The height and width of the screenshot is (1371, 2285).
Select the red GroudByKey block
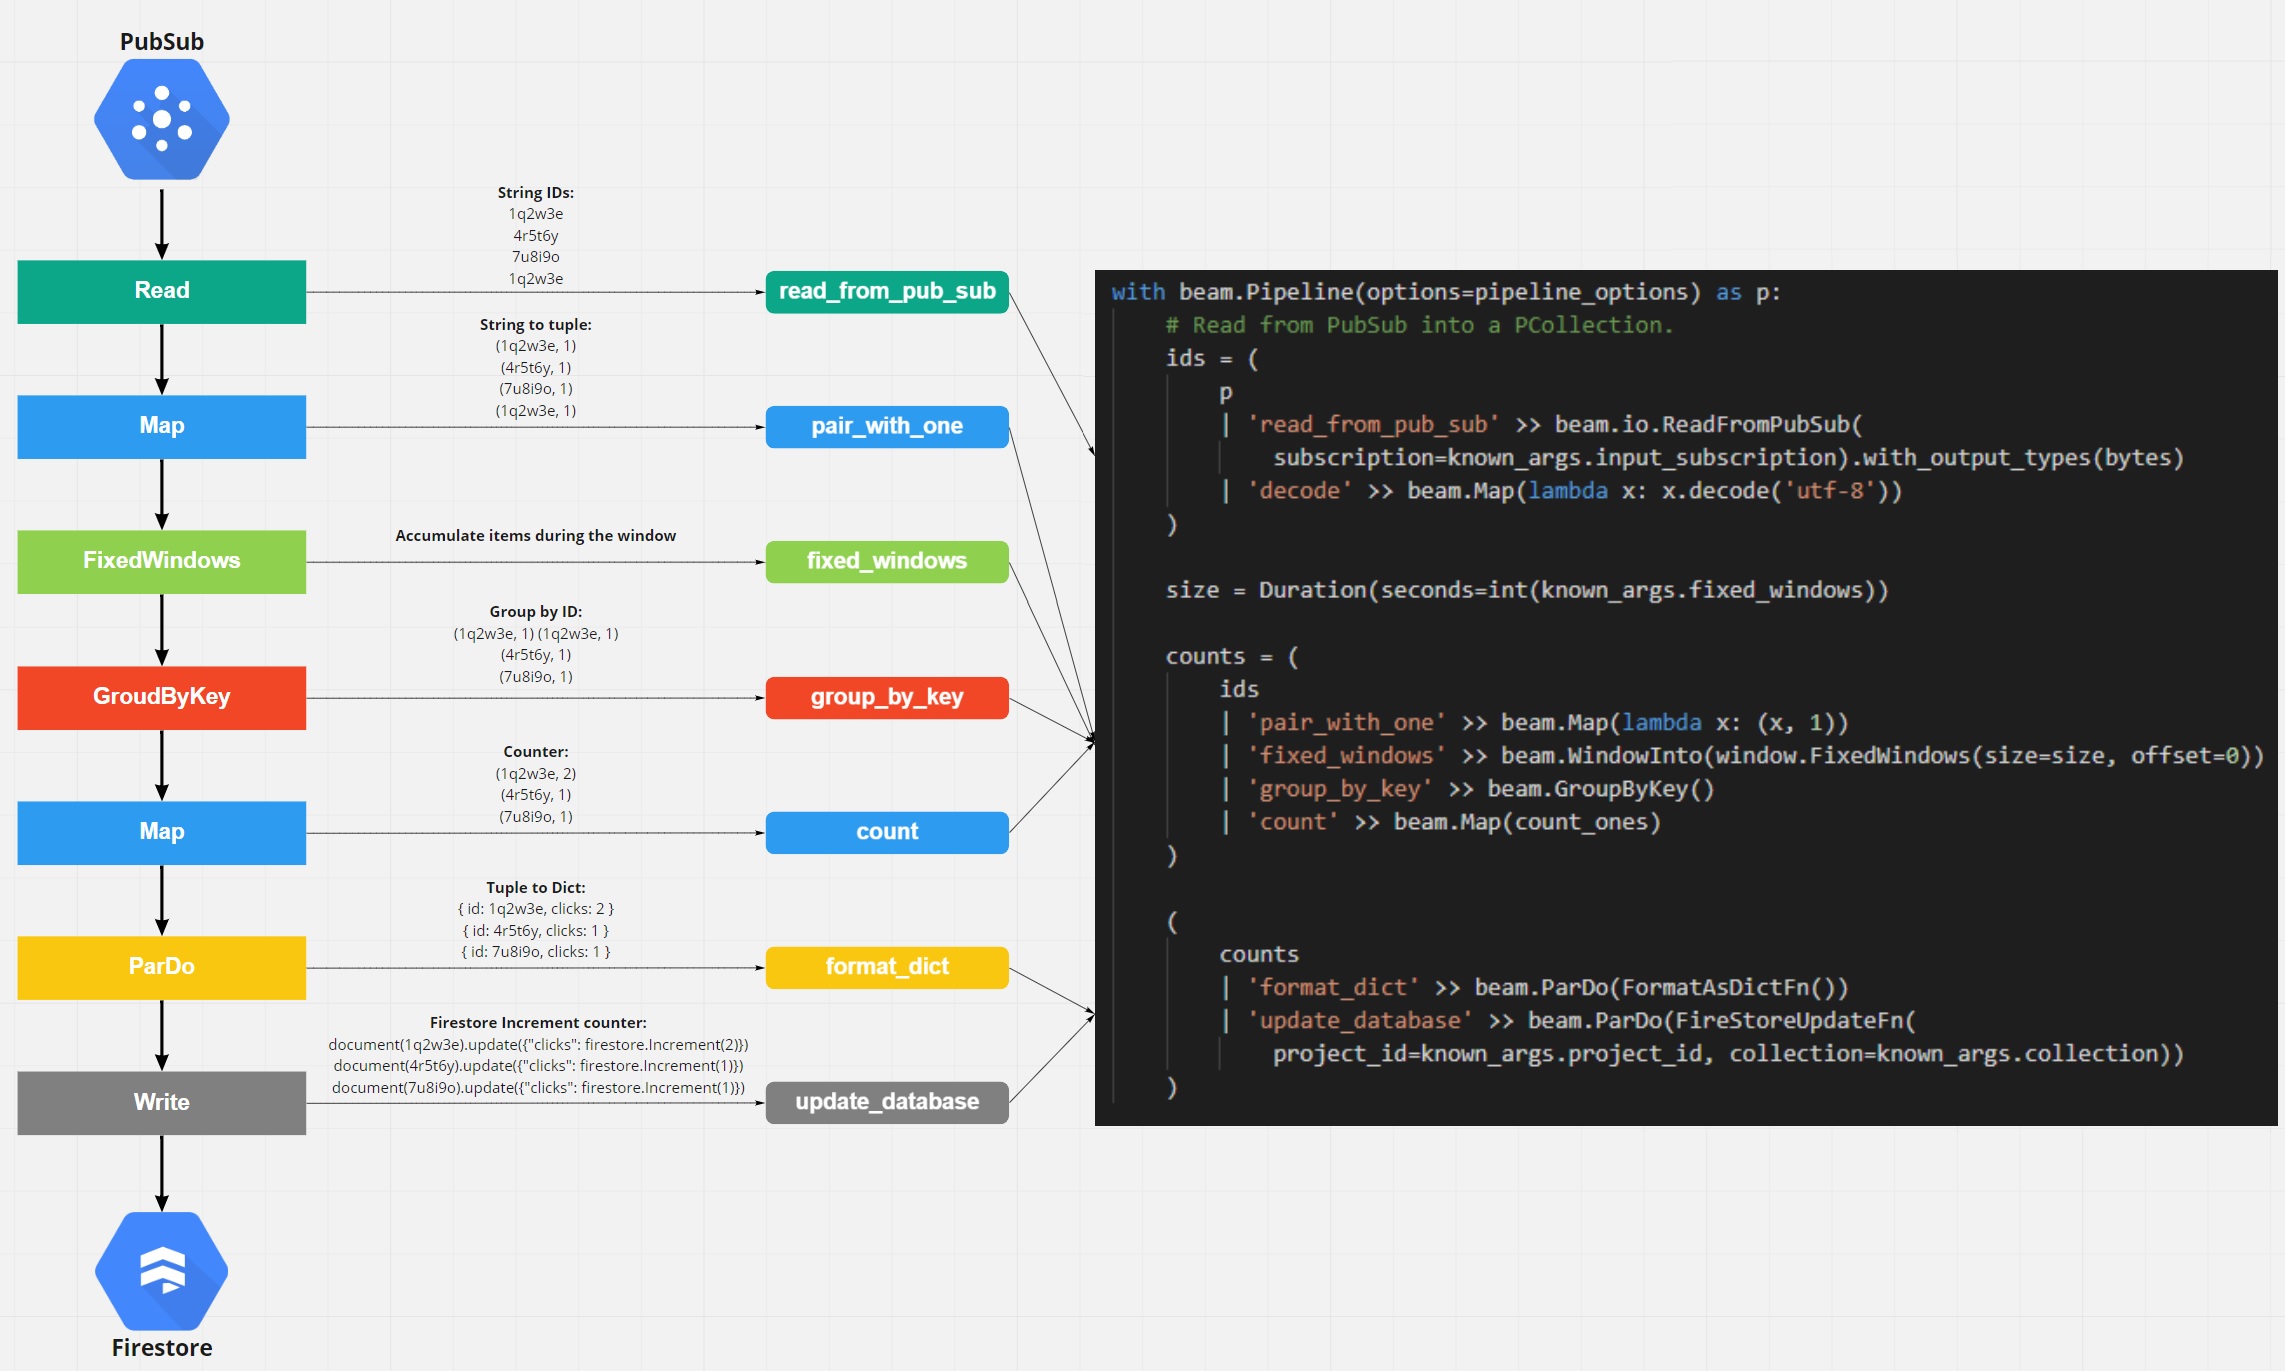(x=161, y=697)
